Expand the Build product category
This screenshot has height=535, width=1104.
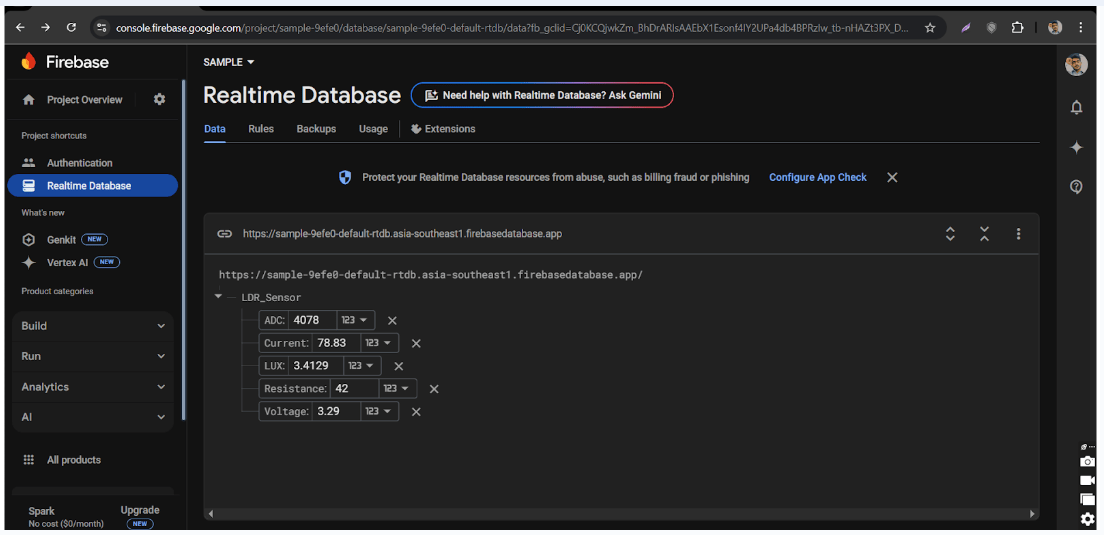[x=93, y=326]
